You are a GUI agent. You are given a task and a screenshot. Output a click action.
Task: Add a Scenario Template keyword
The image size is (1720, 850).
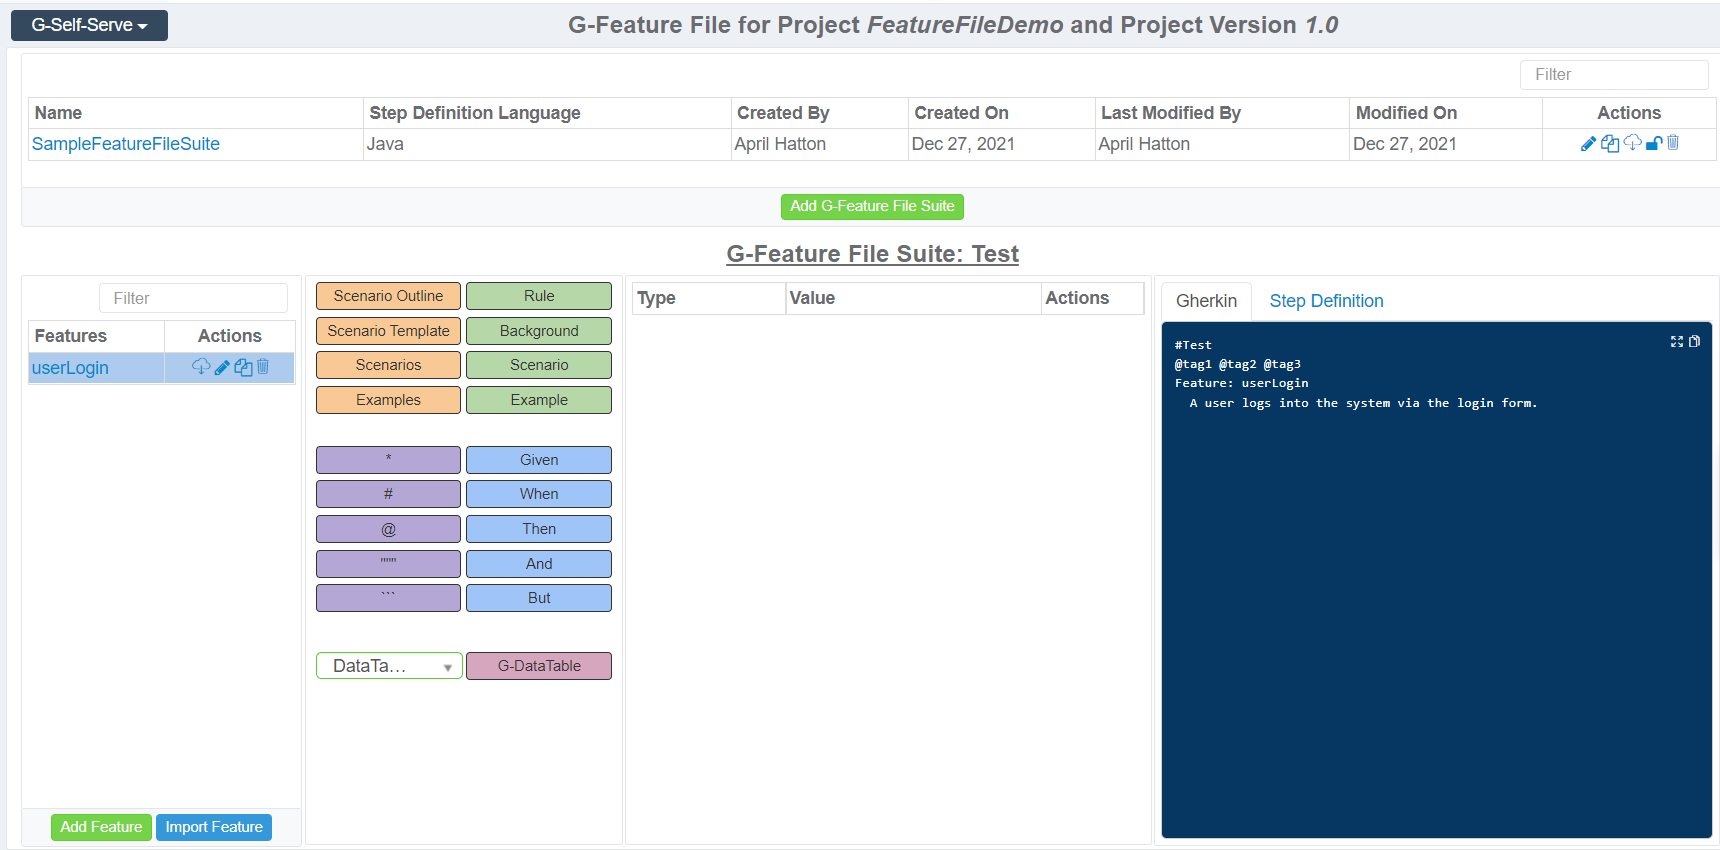coord(388,331)
